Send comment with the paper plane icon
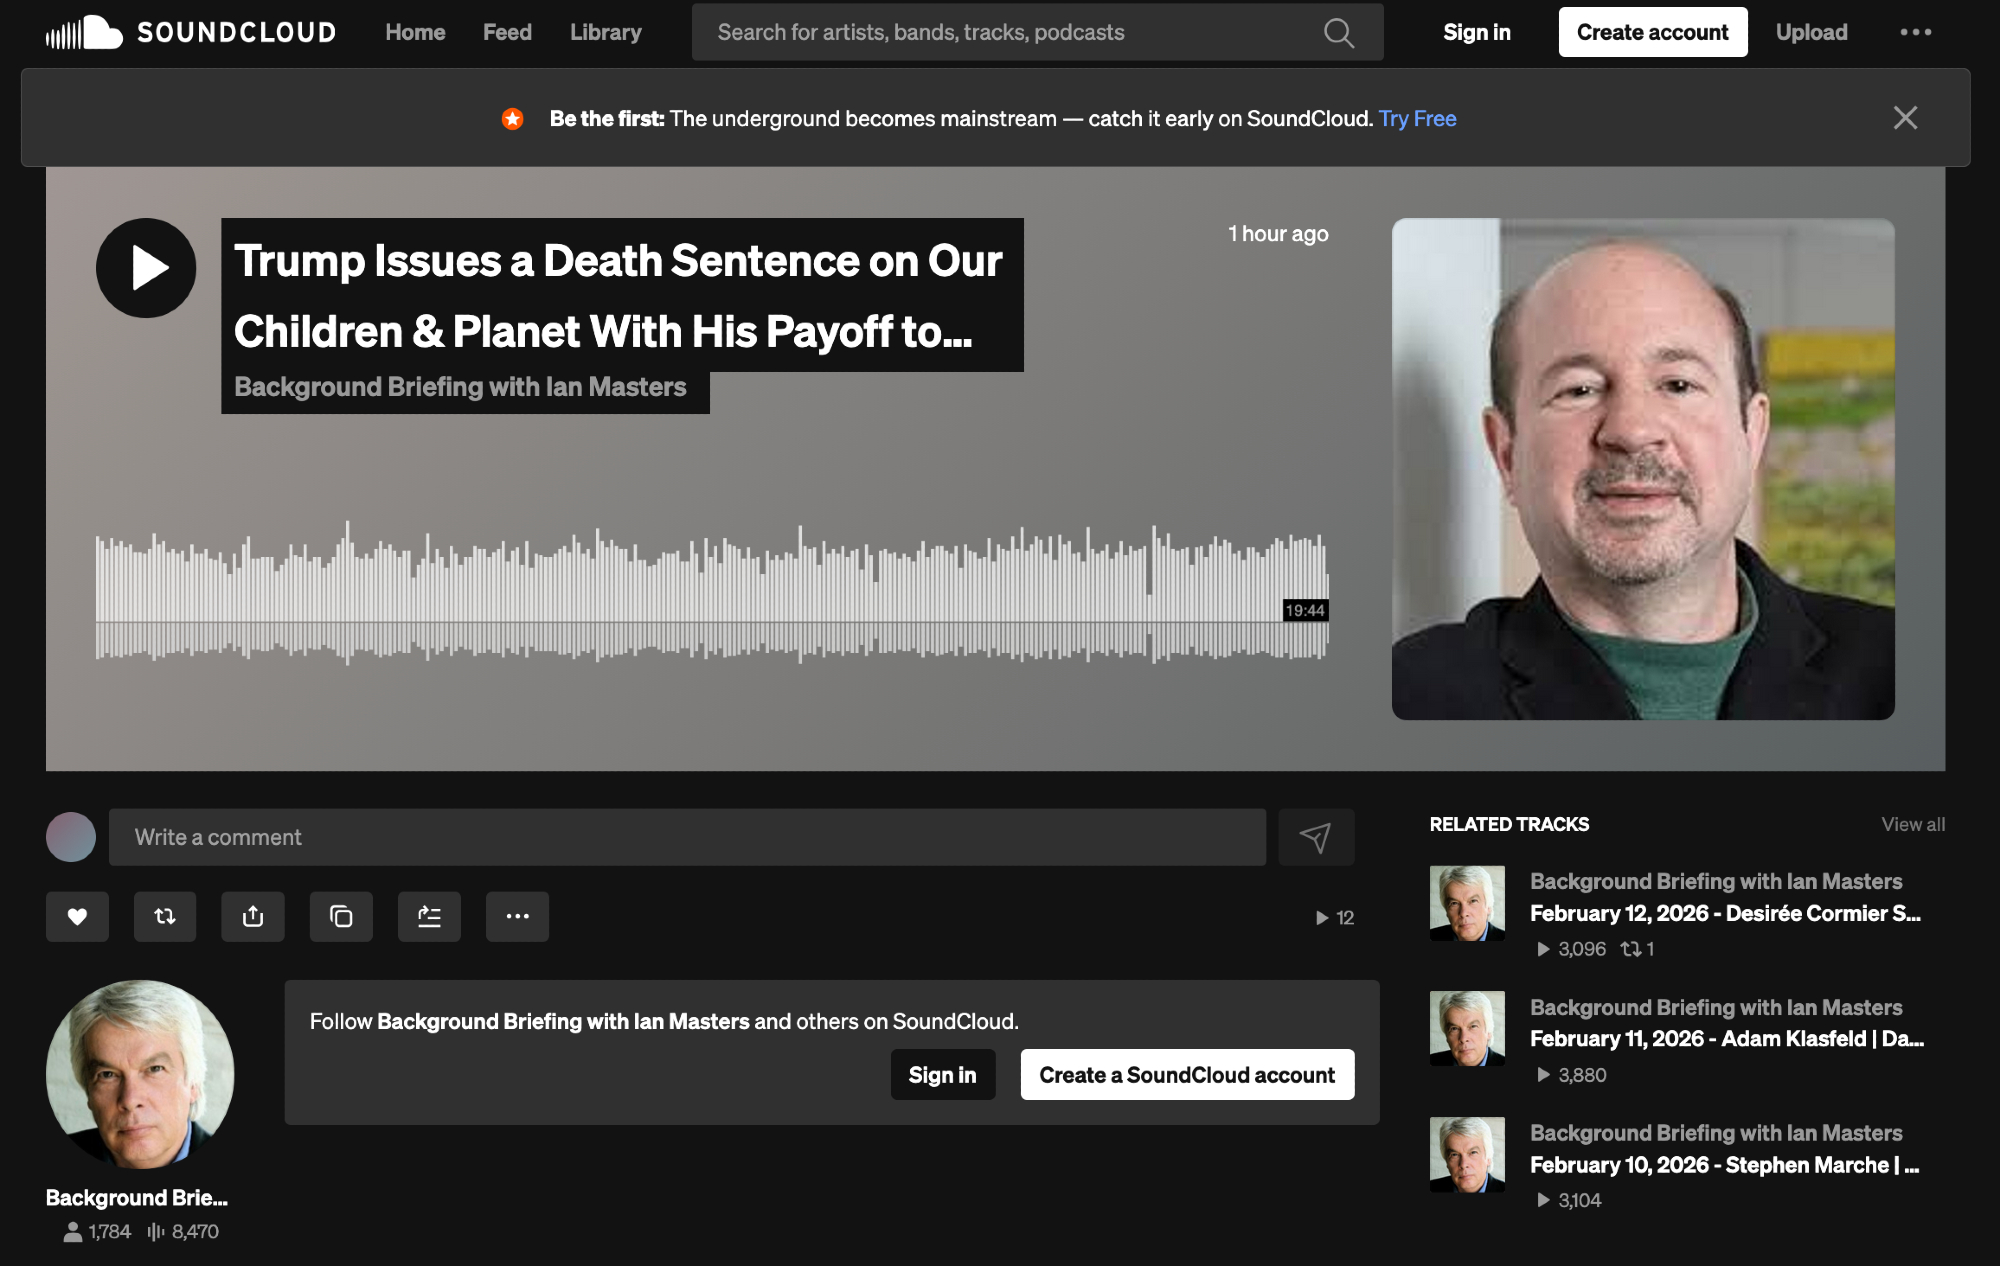The image size is (2000, 1266). coord(1316,837)
